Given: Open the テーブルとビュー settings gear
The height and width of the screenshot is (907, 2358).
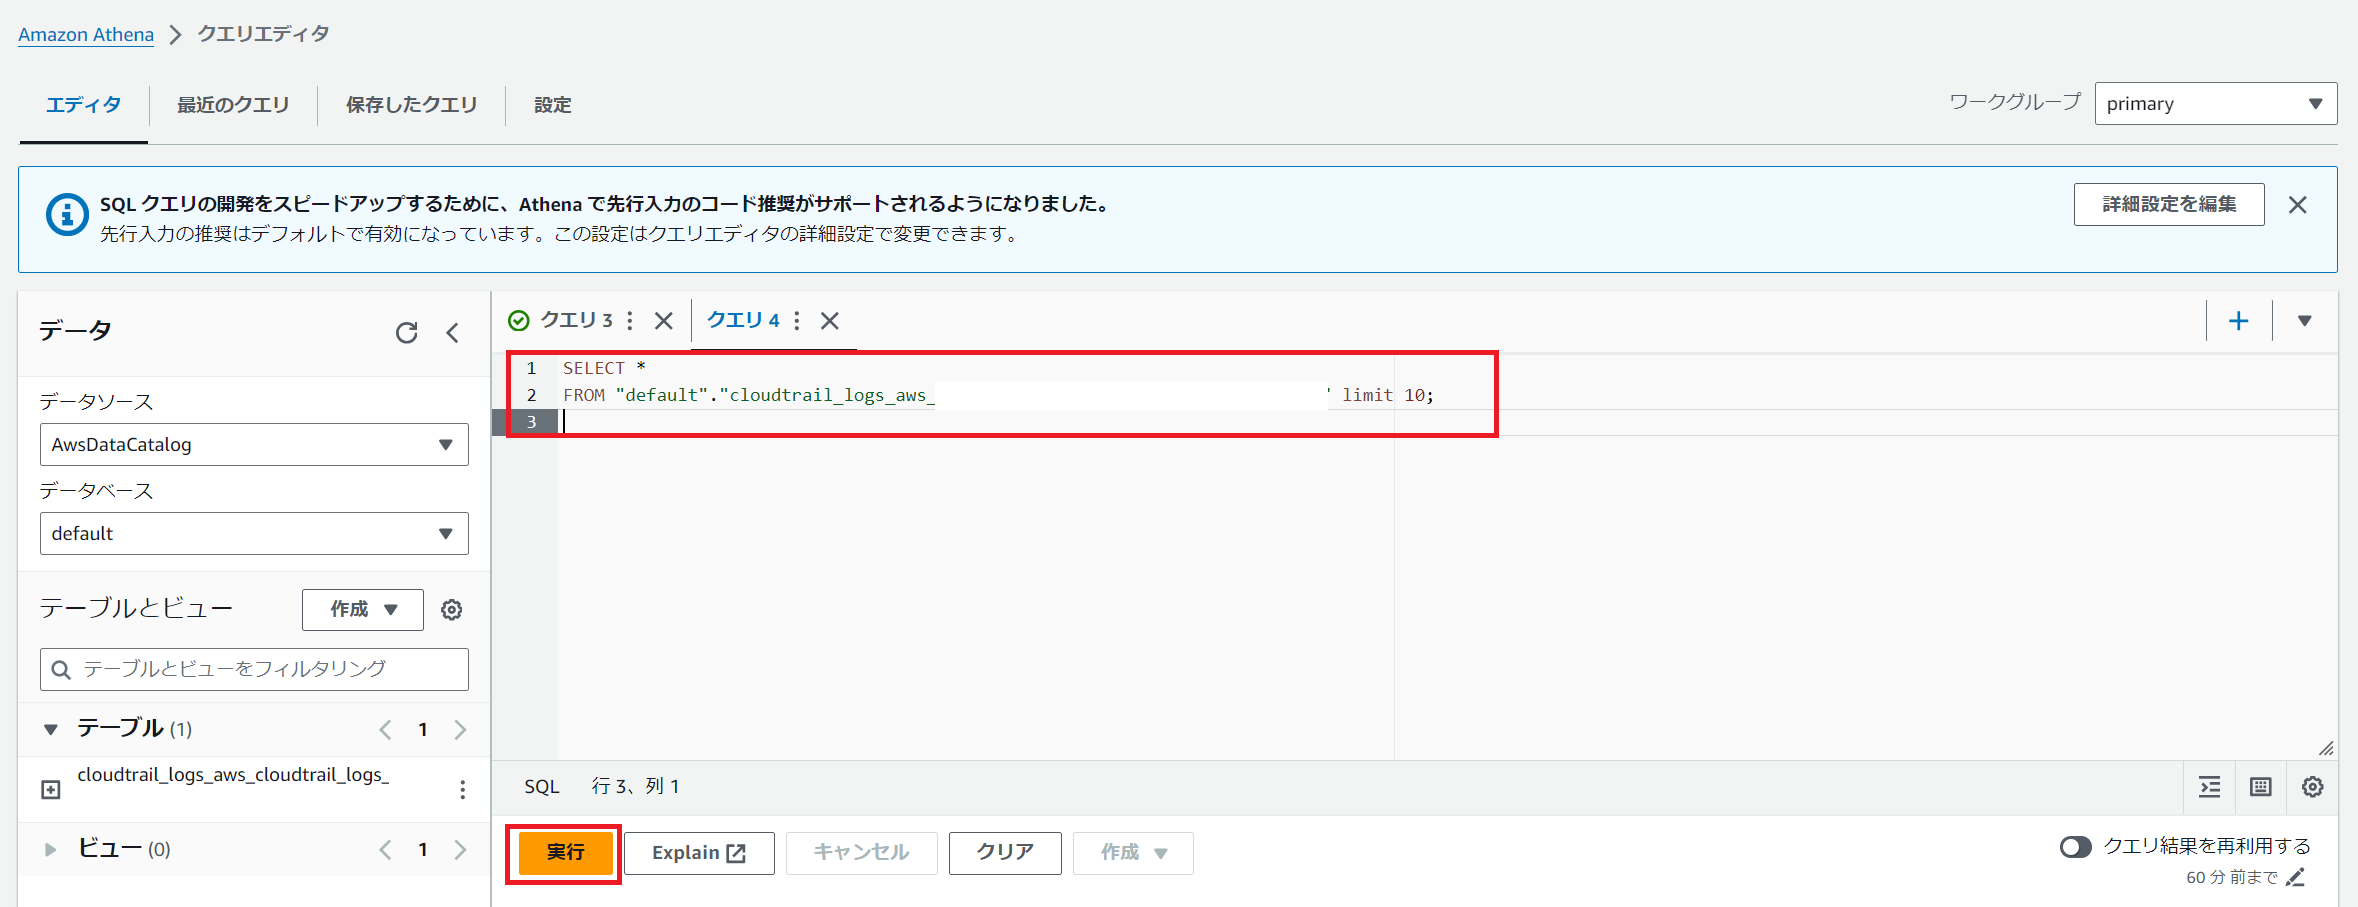Looking at the screenshot, I should tap(452, 610).
